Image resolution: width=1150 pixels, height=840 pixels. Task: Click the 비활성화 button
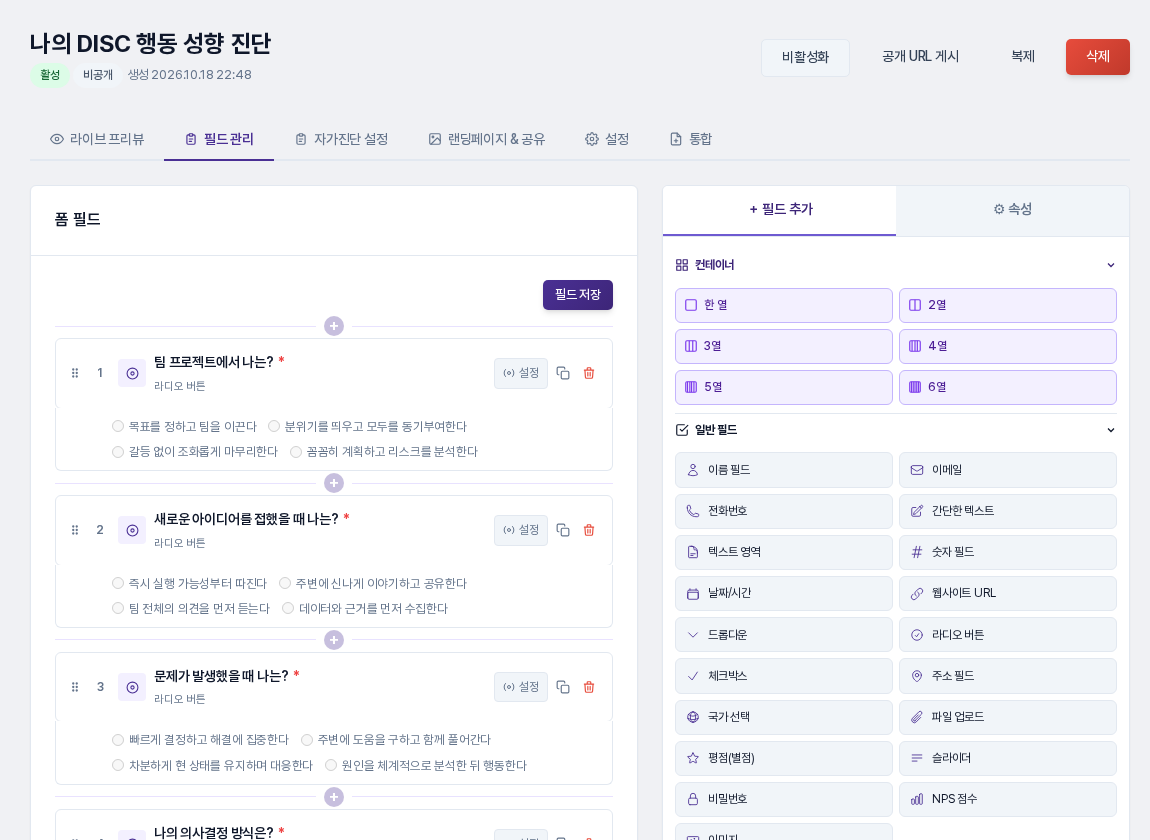coord(805,57)
